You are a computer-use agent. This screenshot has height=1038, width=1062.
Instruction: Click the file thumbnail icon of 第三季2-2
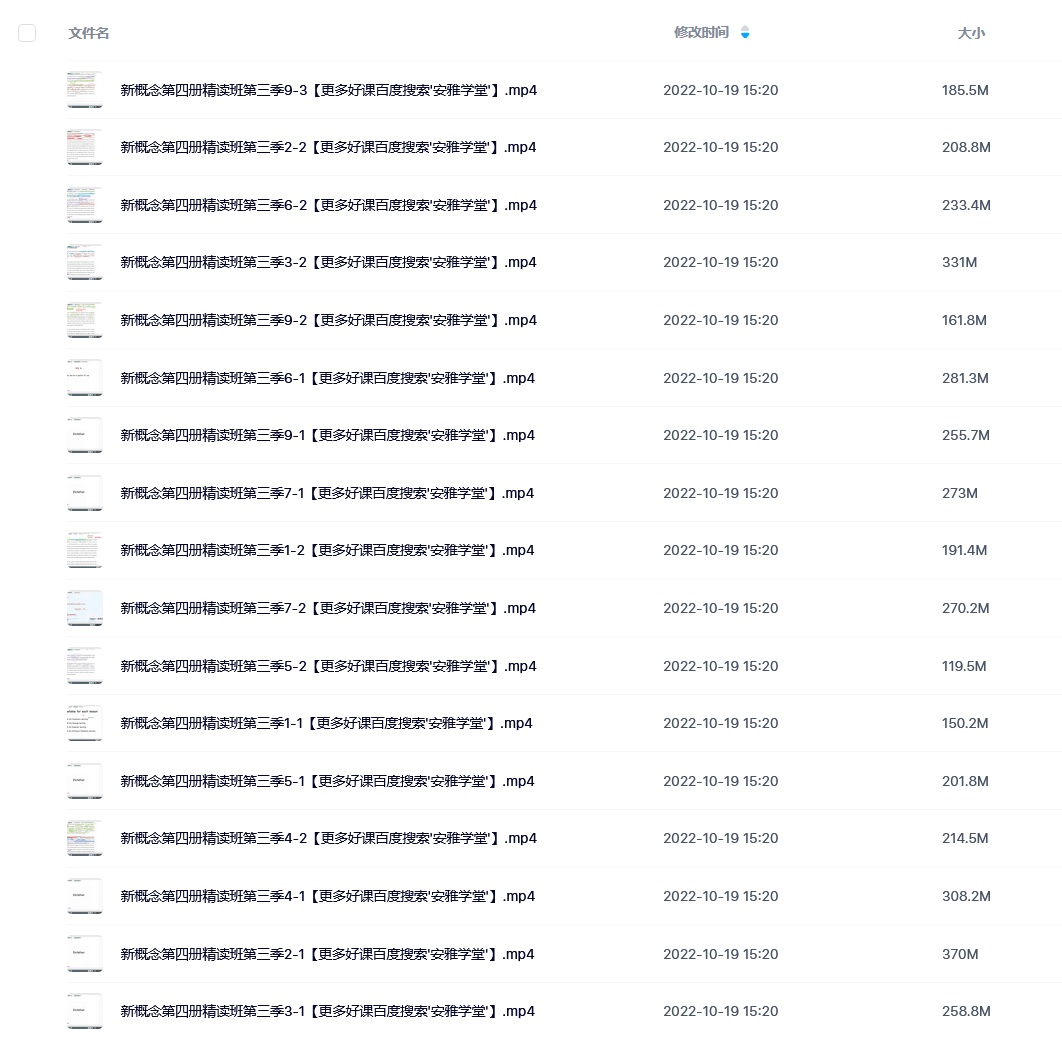(85, 147)
